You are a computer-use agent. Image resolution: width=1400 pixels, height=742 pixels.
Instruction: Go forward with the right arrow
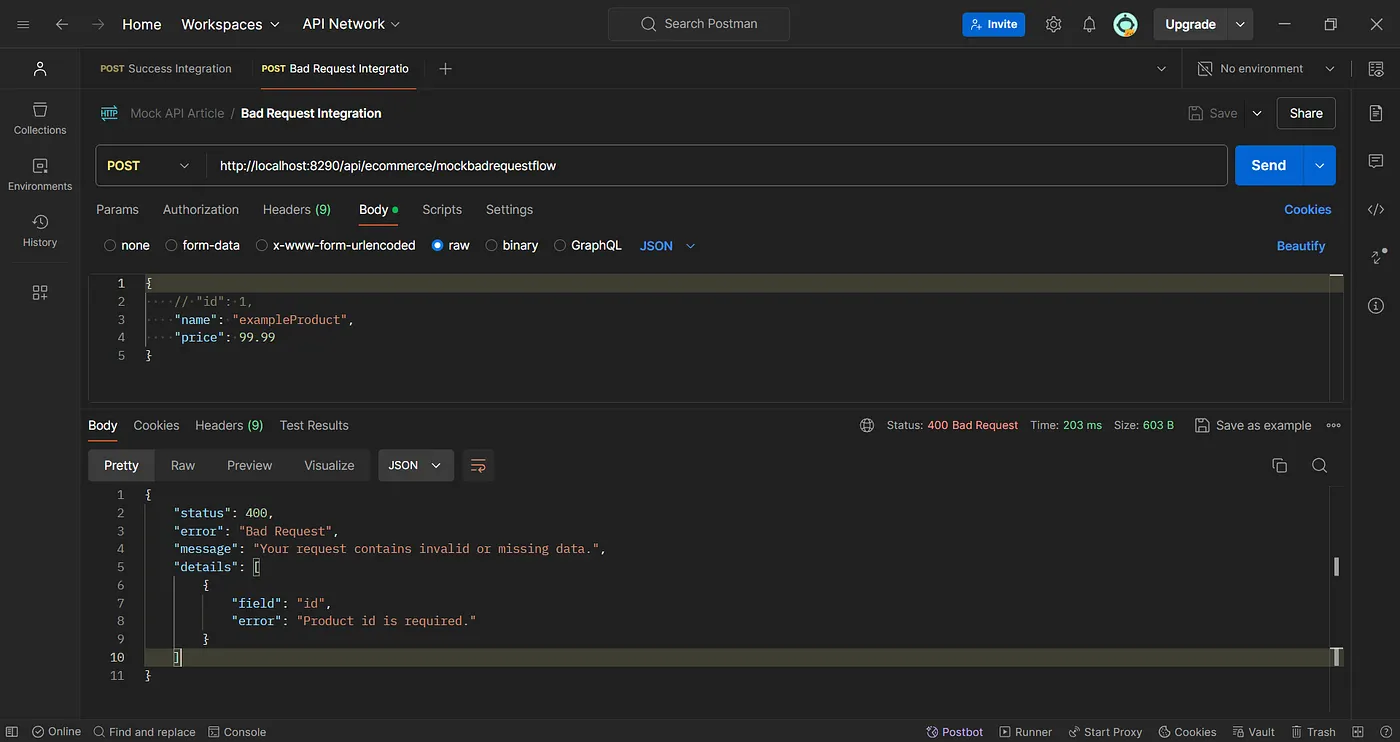97,24
